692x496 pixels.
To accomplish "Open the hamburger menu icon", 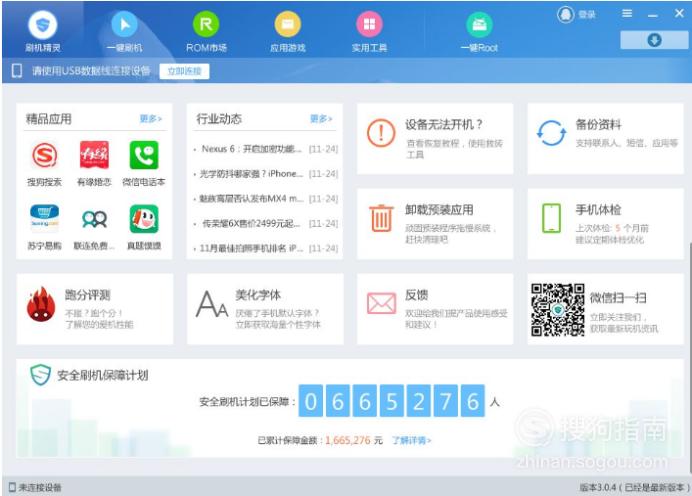I will tap(627, 14).
